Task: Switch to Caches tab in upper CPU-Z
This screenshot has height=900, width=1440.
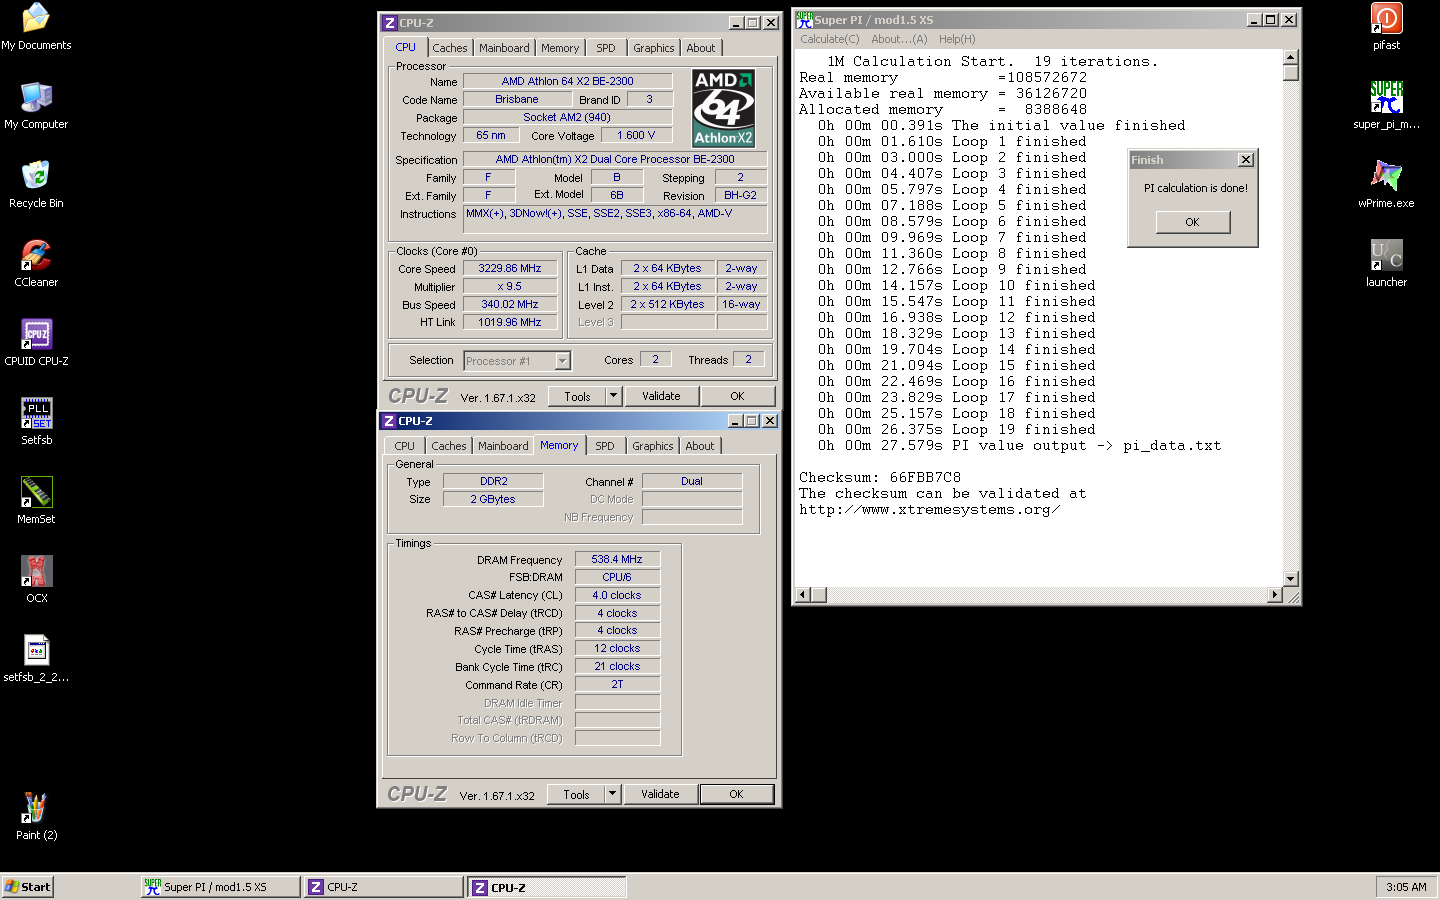Action: tap(450, 48)
